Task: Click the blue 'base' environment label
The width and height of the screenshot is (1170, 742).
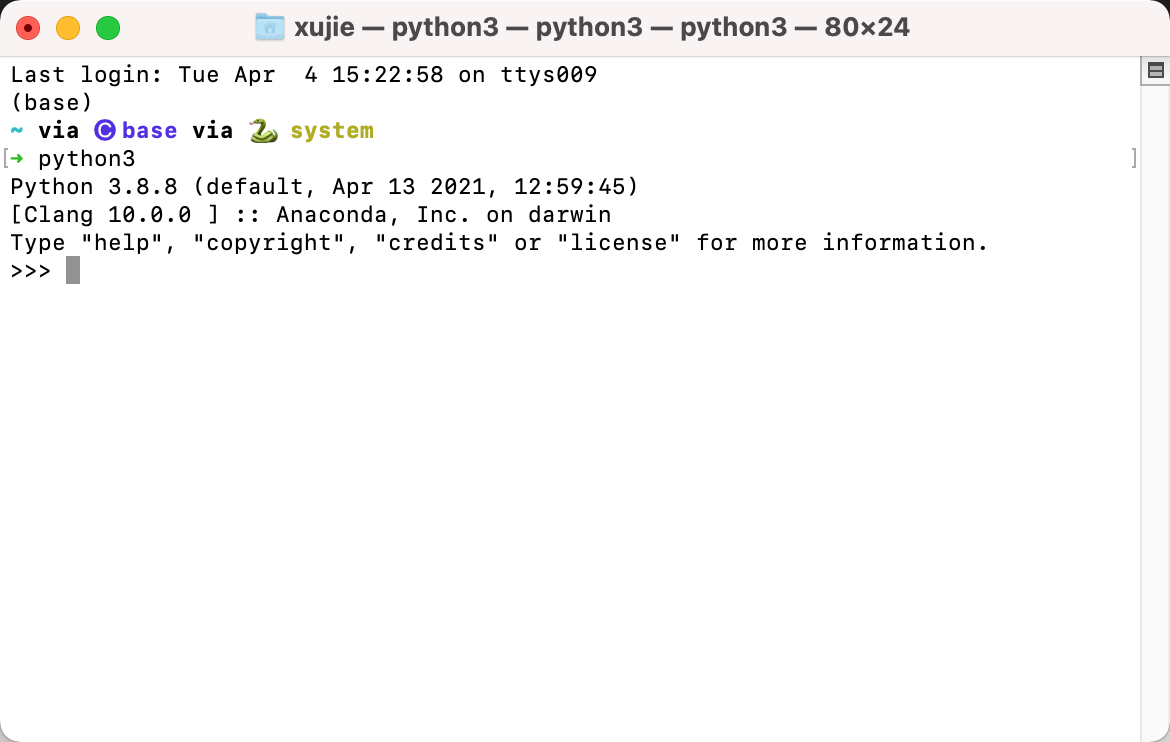Action: [x=151, y=130]
